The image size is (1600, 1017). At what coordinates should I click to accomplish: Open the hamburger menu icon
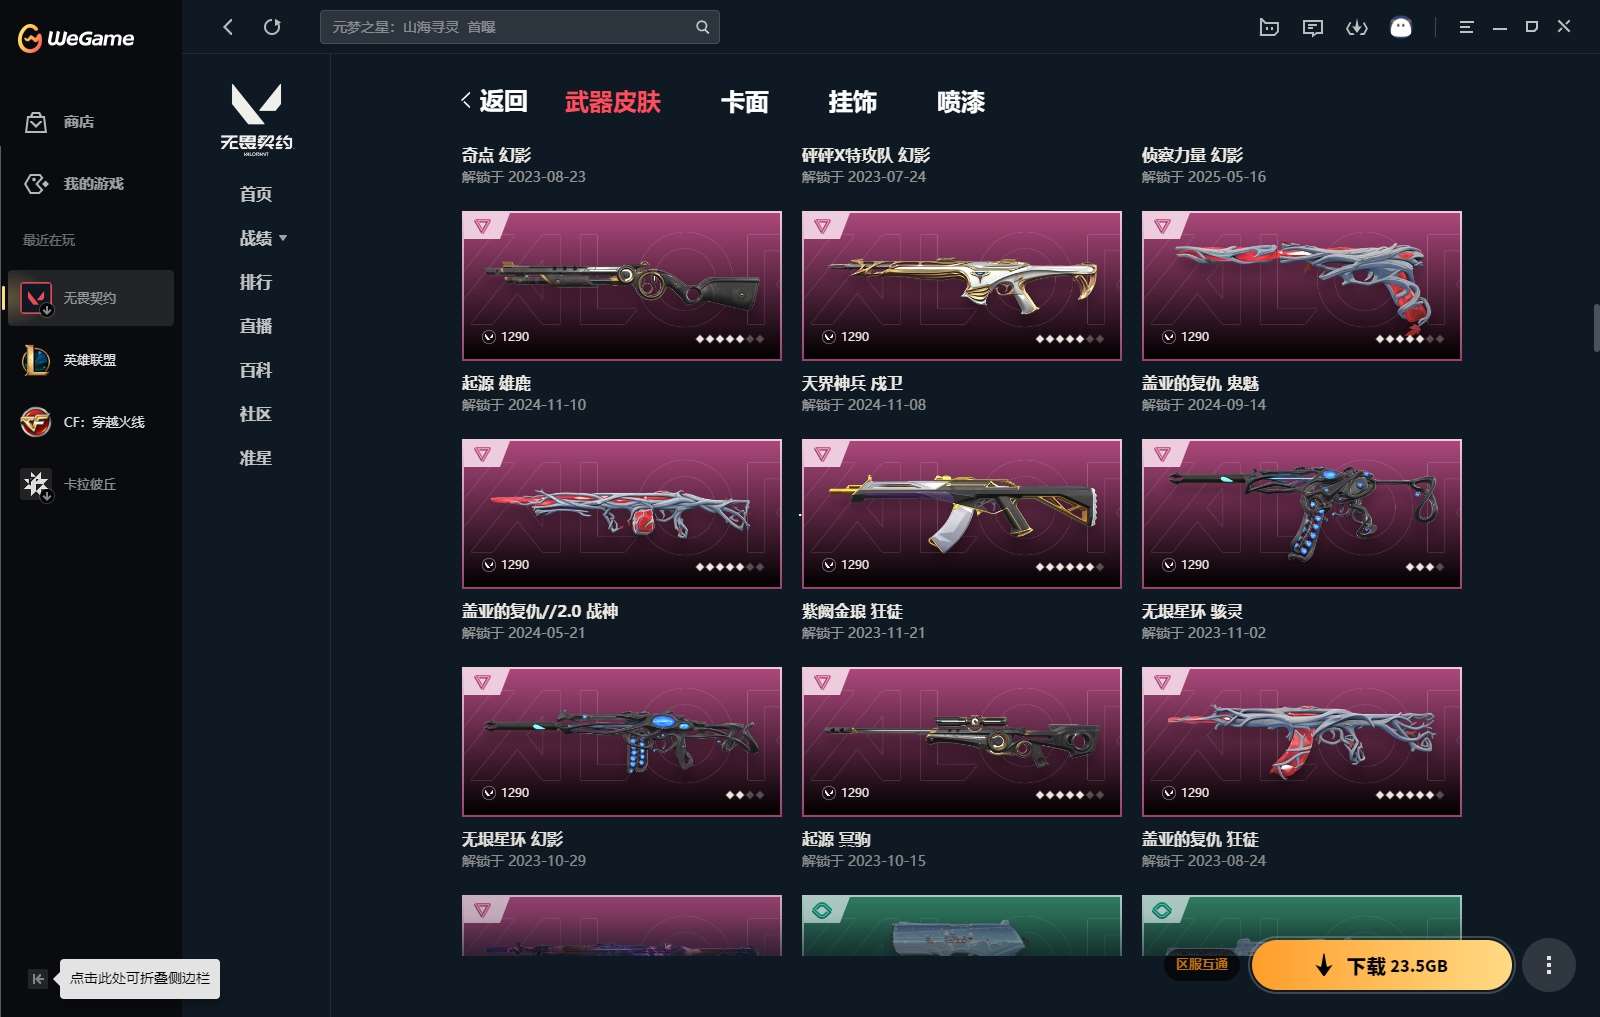click(1466, 27)
